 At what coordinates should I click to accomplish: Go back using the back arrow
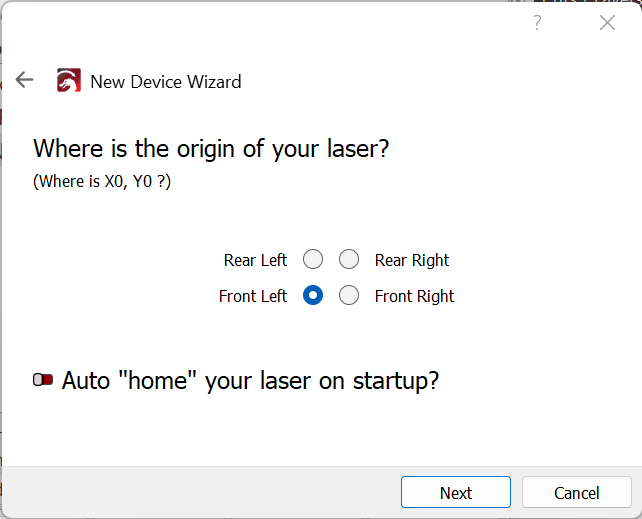25,80
